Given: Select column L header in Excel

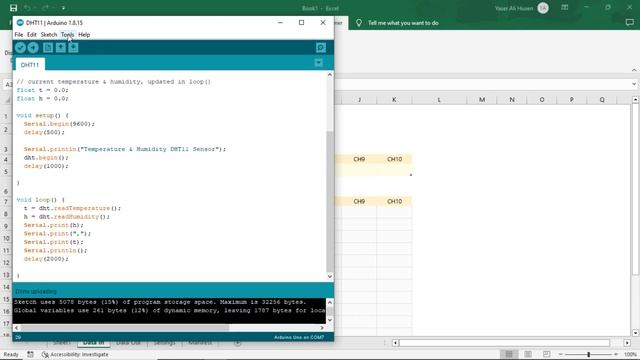Looking at the screenshot, I should pyautogui.click(x=439, y=100).
